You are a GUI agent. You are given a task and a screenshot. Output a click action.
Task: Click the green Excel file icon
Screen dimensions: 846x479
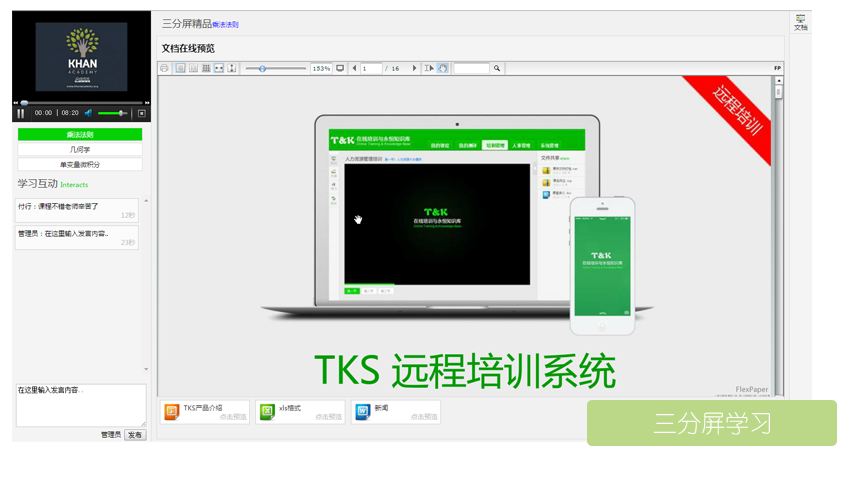pos(267,412)
